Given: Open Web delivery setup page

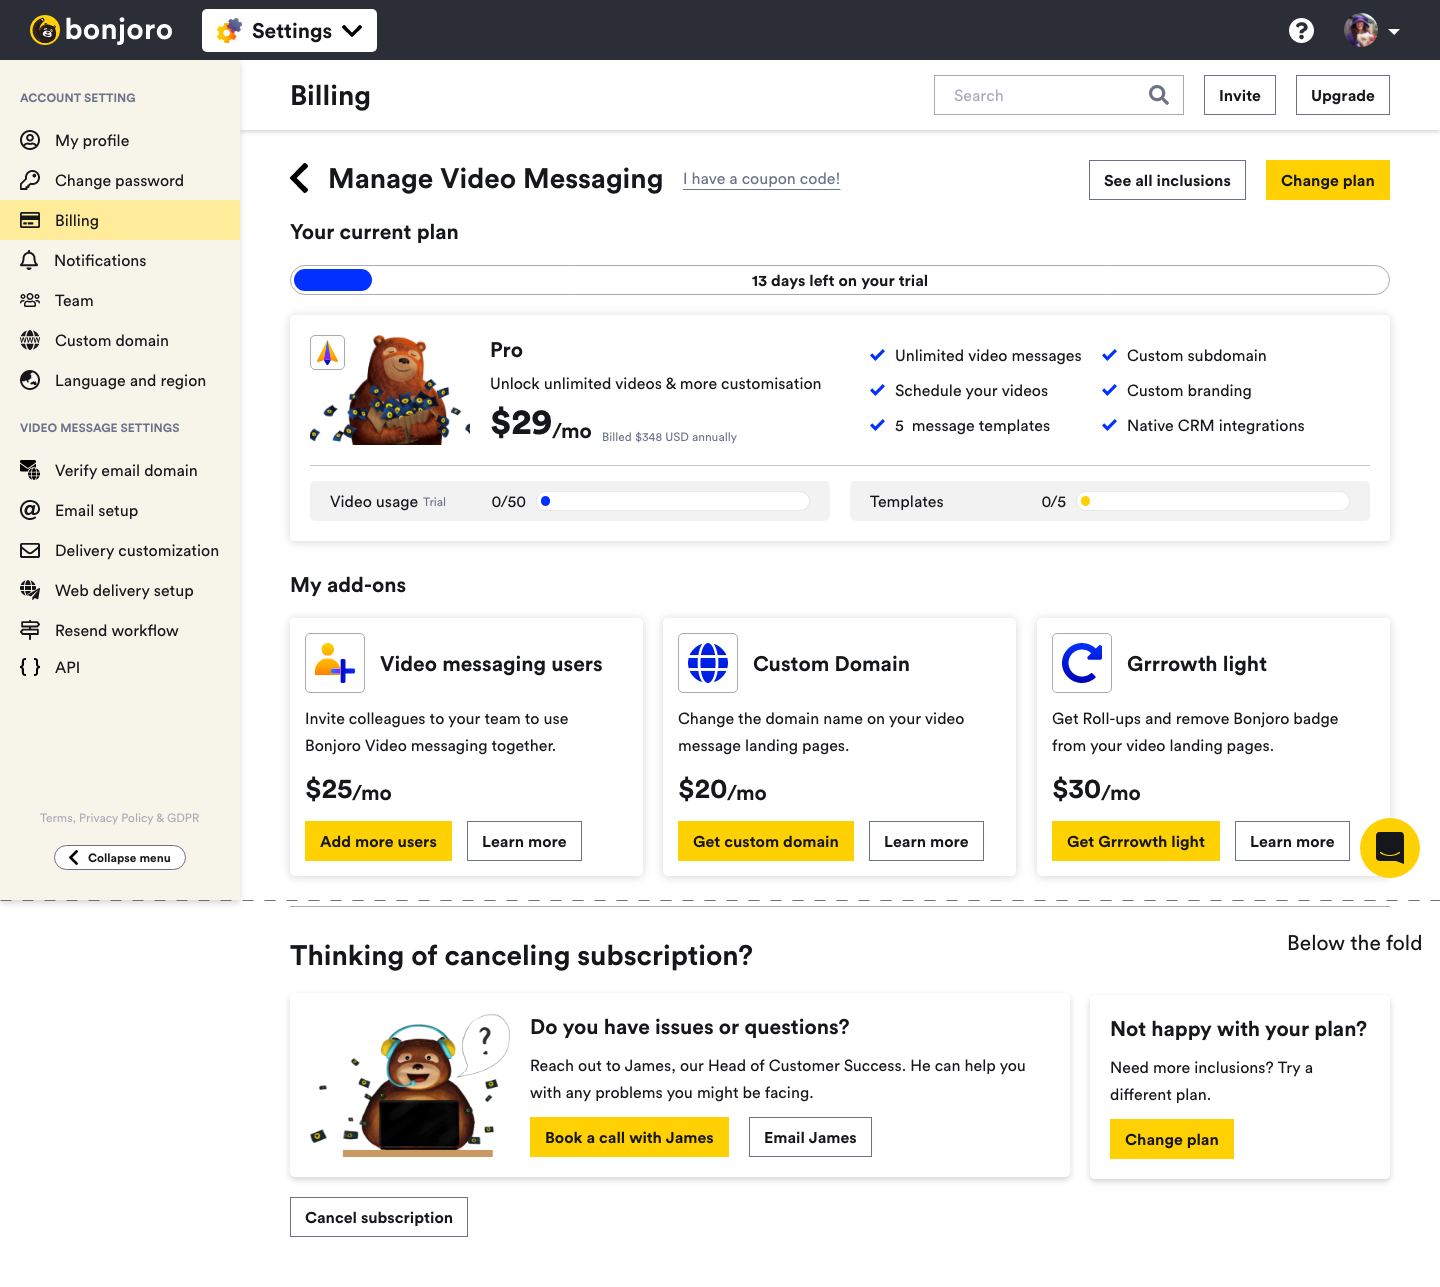Looking at the screenshot, I should click(120, 590).
